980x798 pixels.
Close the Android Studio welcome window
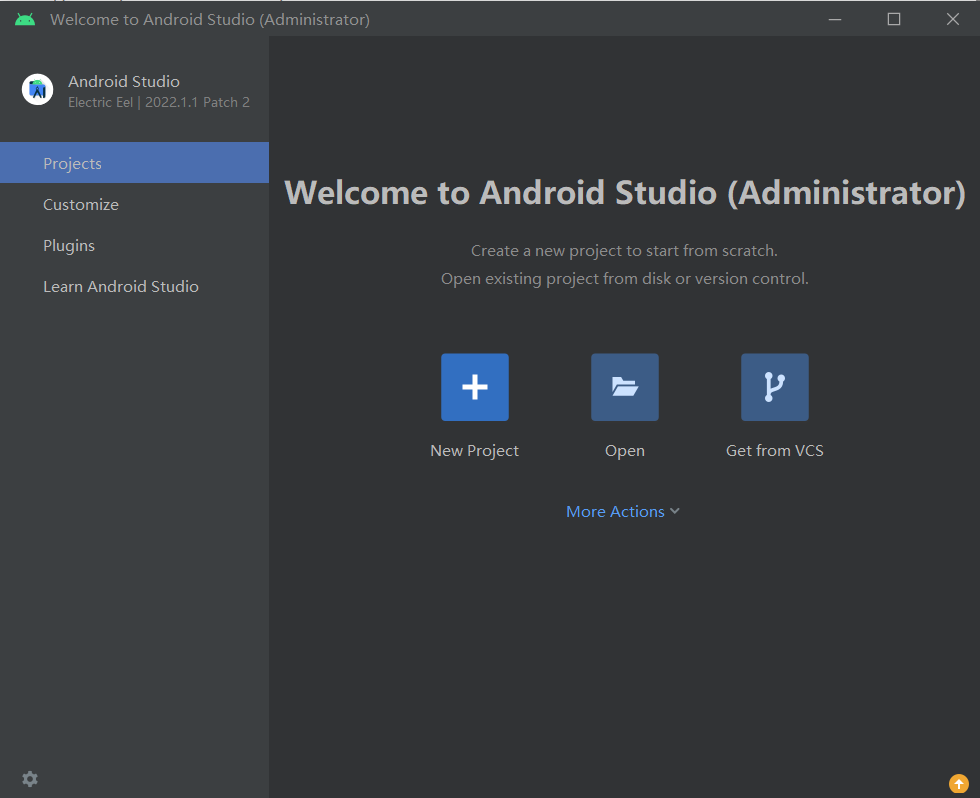pyautogui.click(x=952, y=19)
